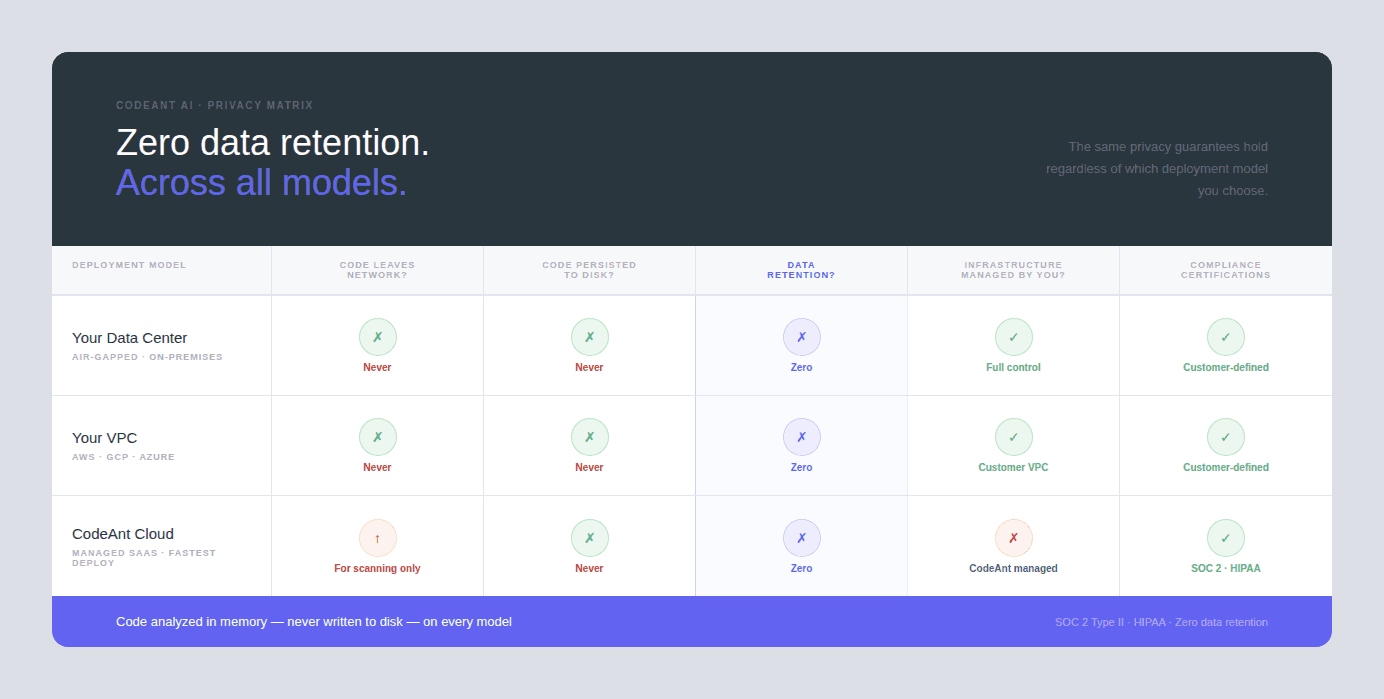Click the Your VPC row title
1384x699 pixels.
click(x=105, y=438)
